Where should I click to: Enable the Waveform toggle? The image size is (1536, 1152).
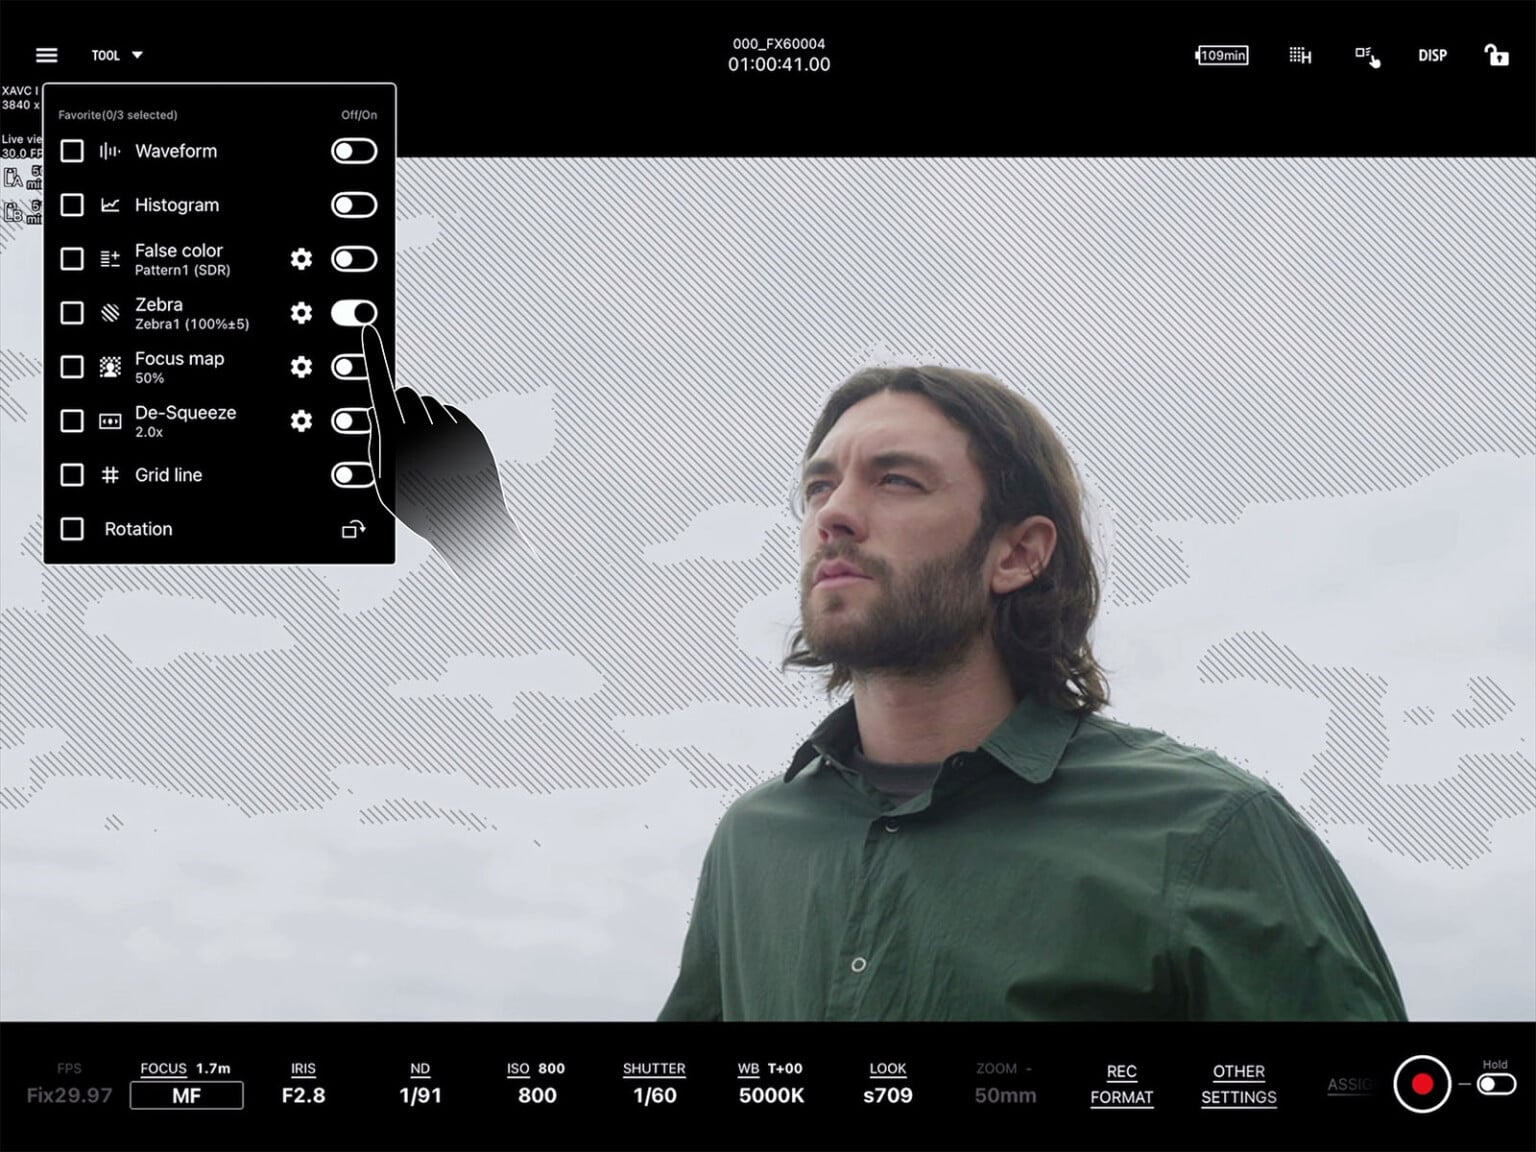[355, 151]
